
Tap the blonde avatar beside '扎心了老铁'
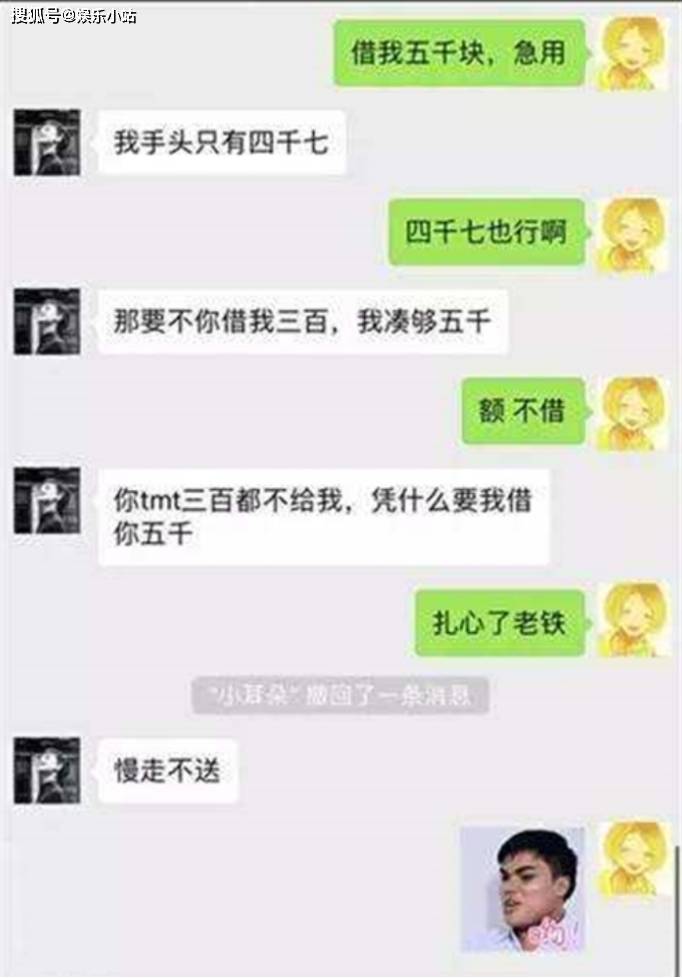[x=634, y=619]
